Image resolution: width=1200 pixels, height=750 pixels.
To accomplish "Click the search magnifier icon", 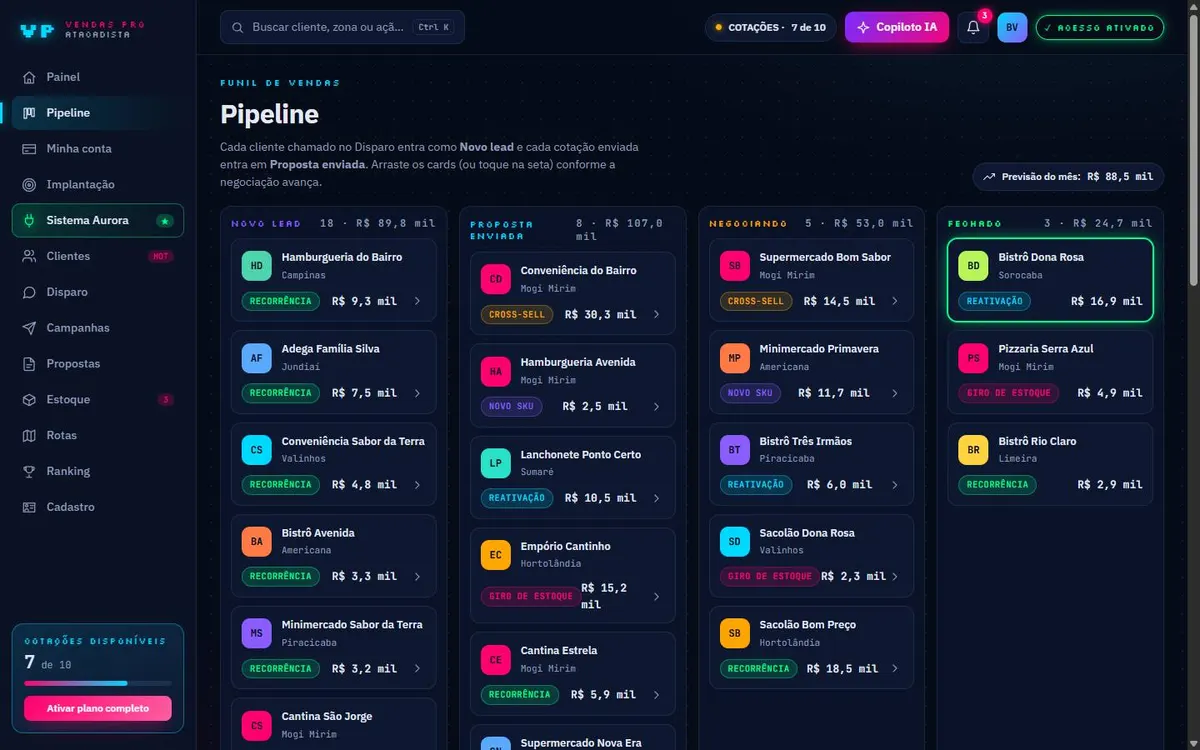I will click(x=238, y=28).
